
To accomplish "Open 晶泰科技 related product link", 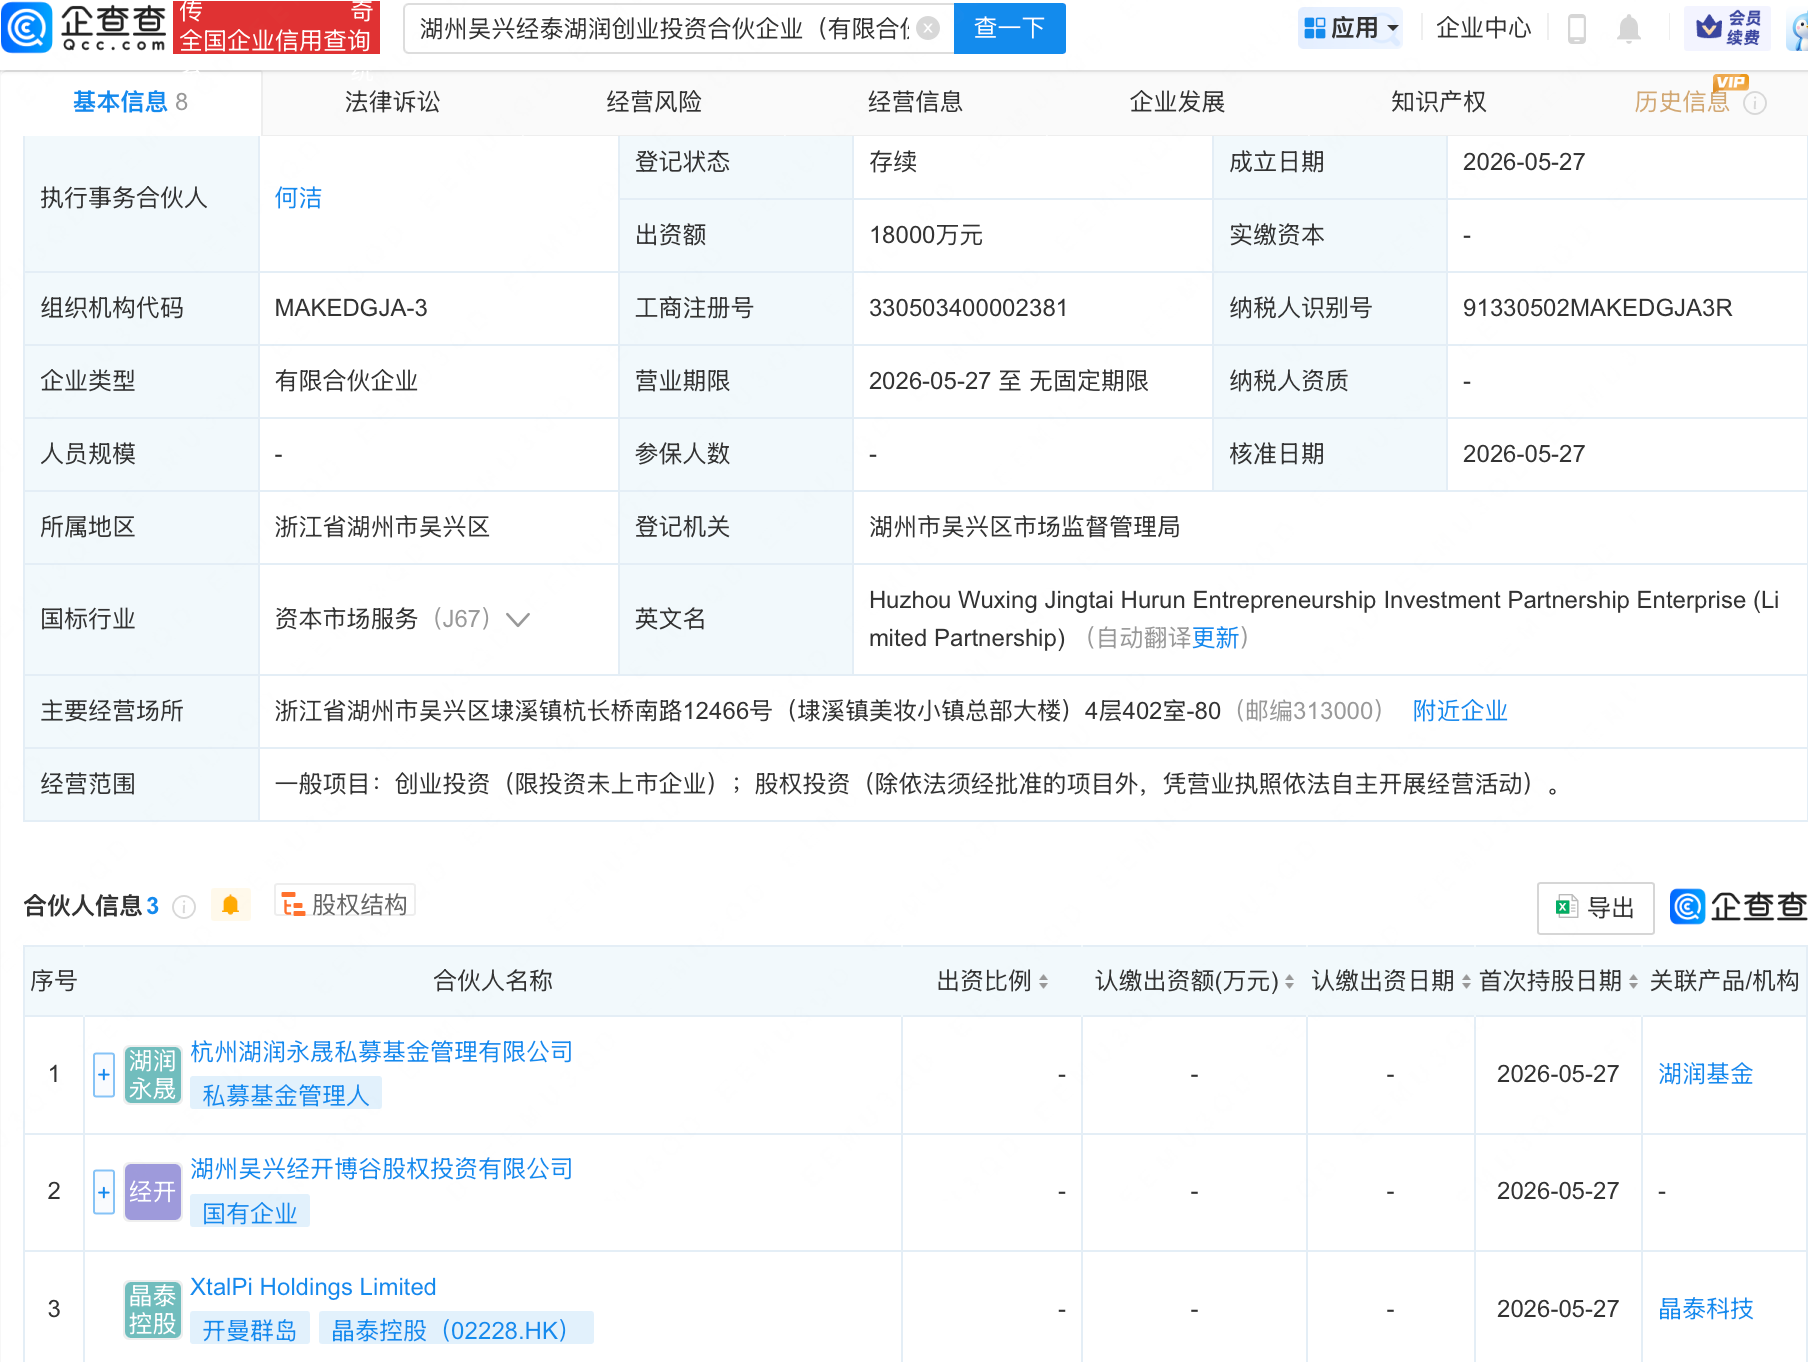I will 1706,1309.
